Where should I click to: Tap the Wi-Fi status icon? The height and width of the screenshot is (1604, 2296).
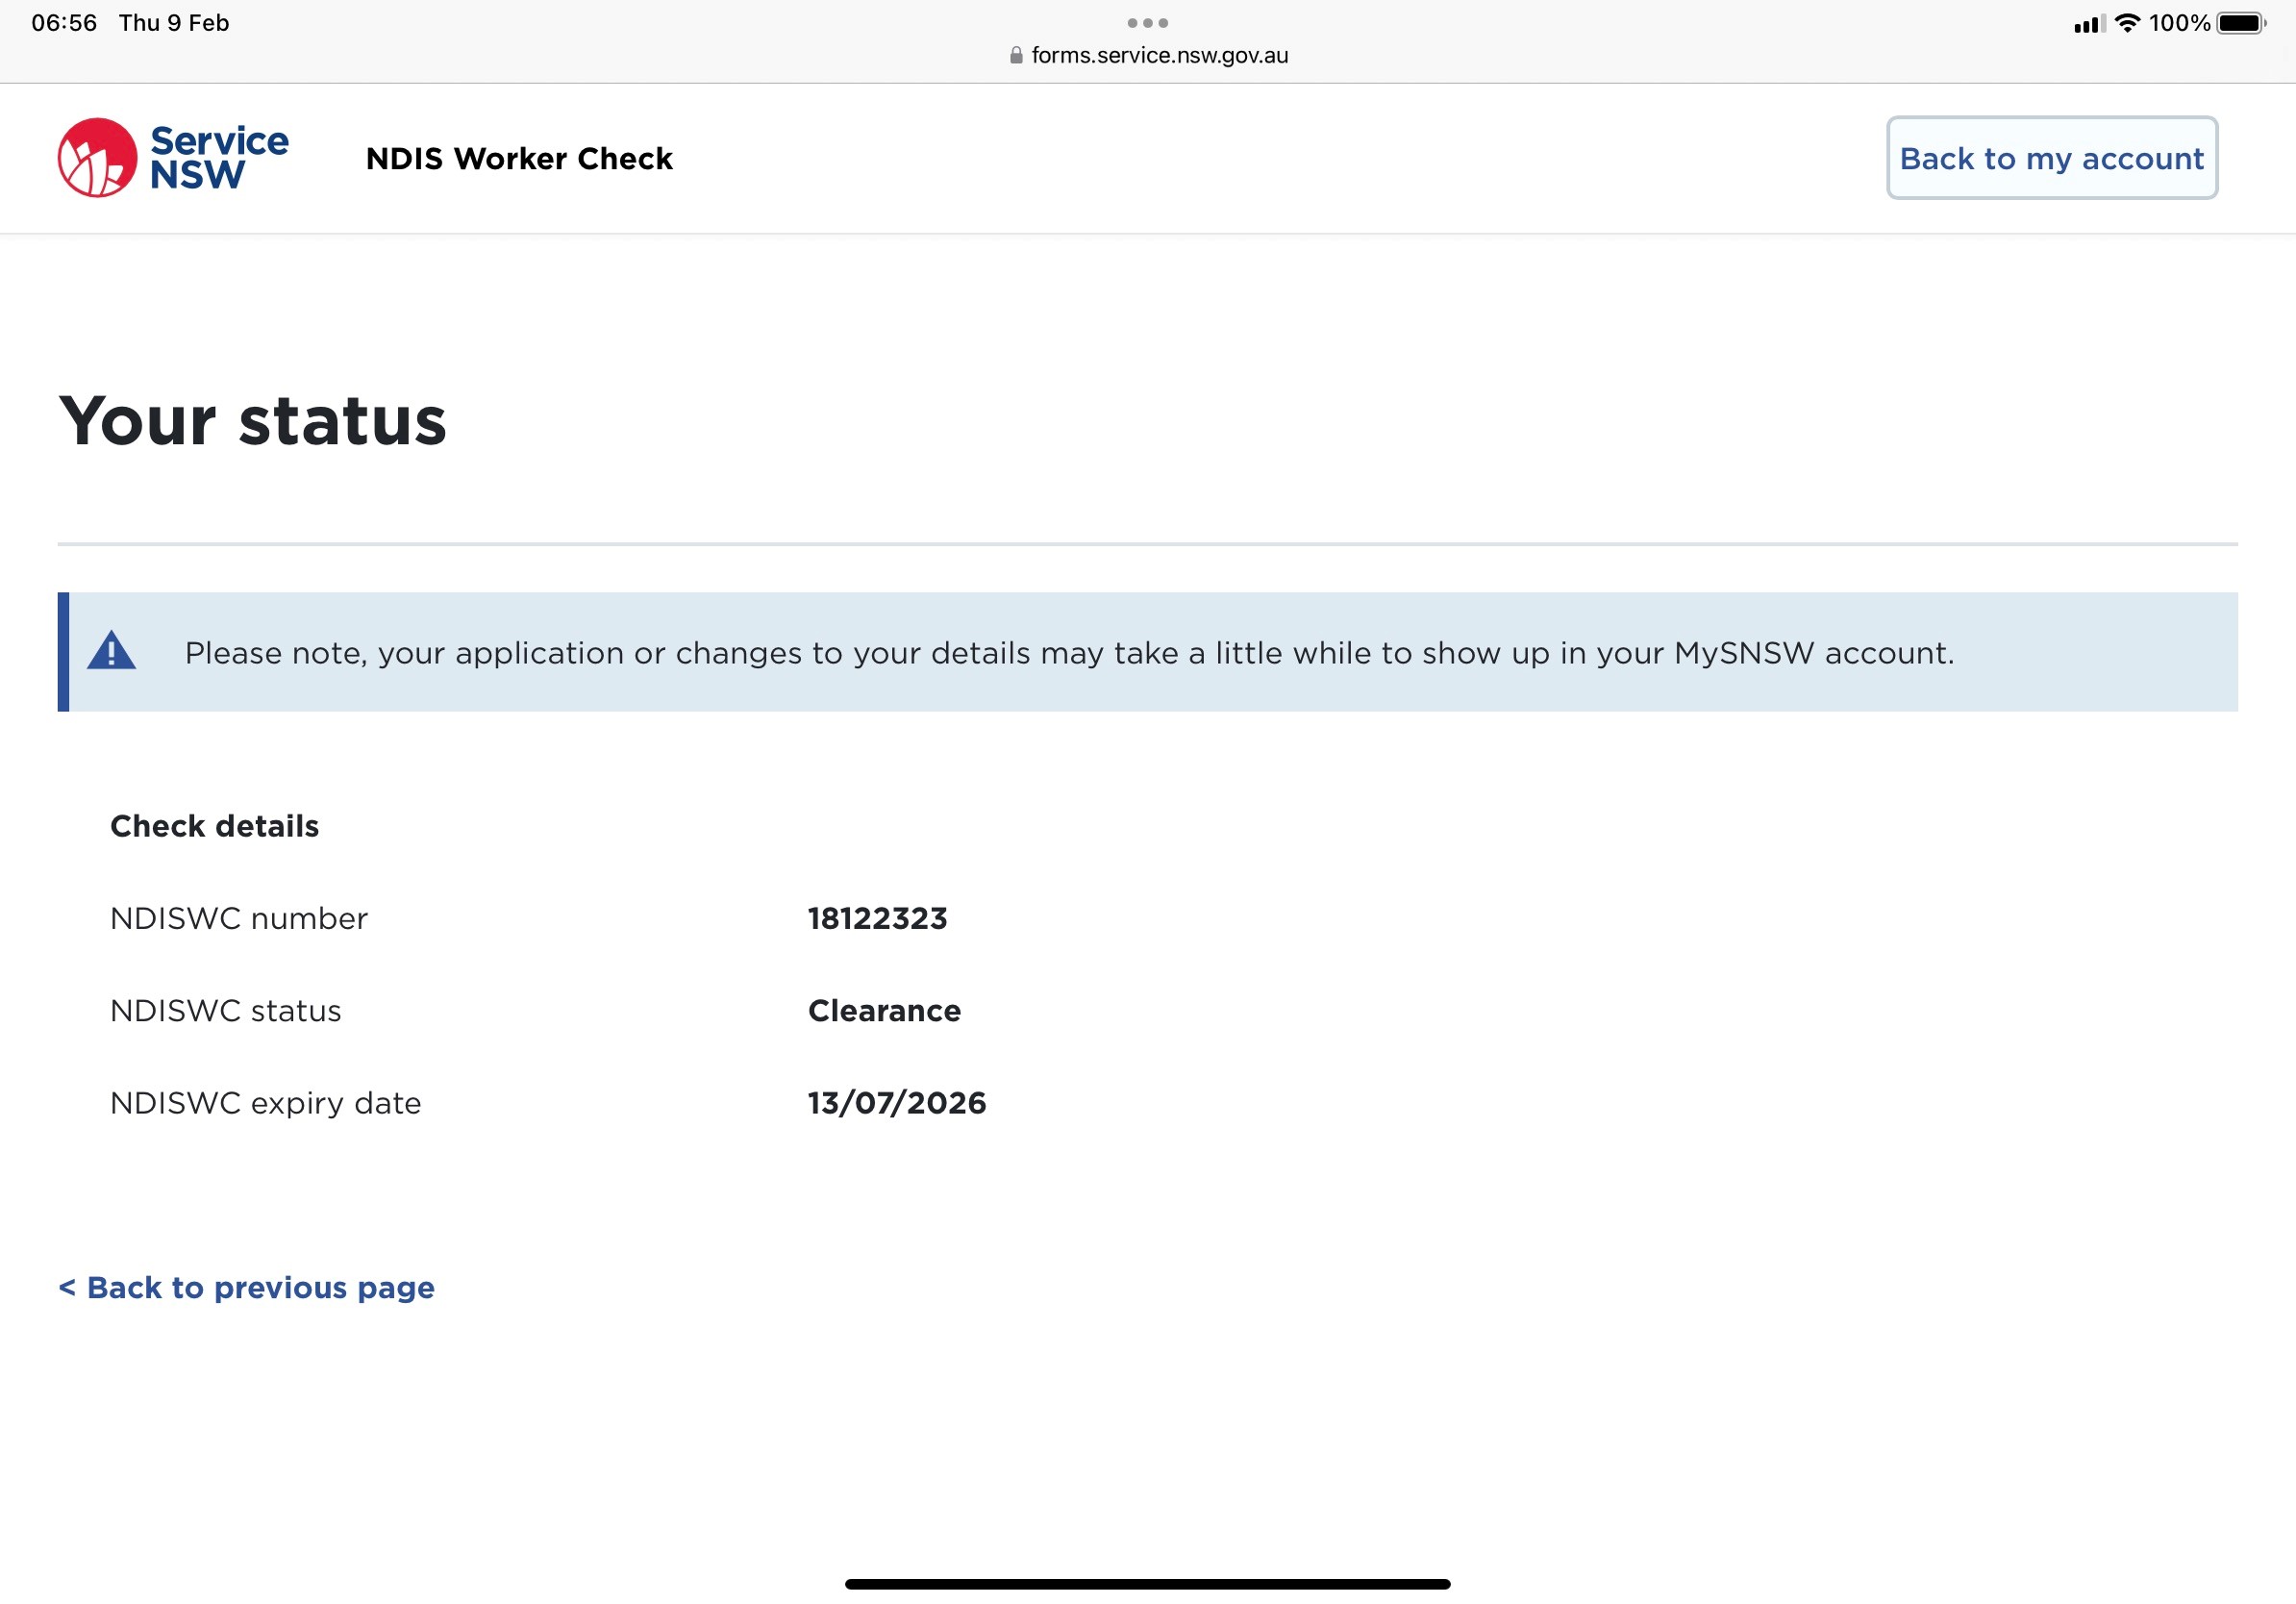[2127, 23]
